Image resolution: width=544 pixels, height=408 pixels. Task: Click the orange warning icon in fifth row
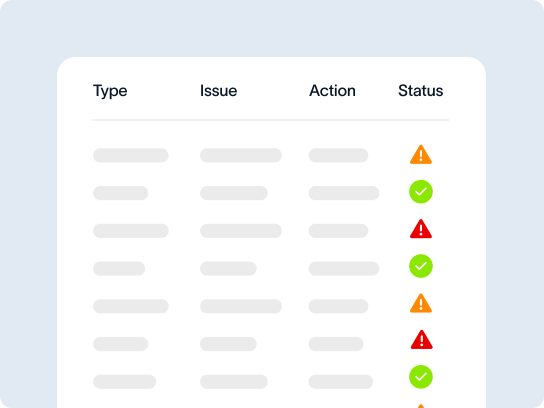(421, 304)
